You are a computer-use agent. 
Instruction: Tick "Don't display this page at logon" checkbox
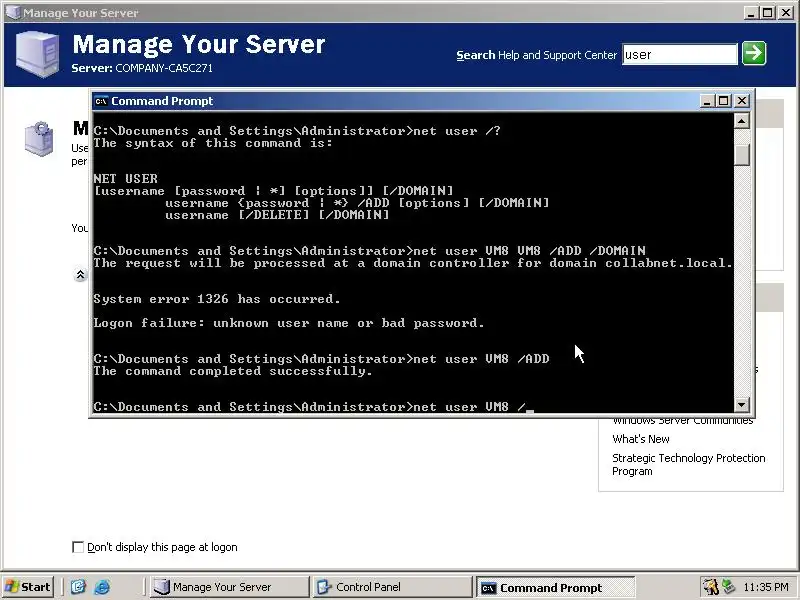[x=78, y=547]
